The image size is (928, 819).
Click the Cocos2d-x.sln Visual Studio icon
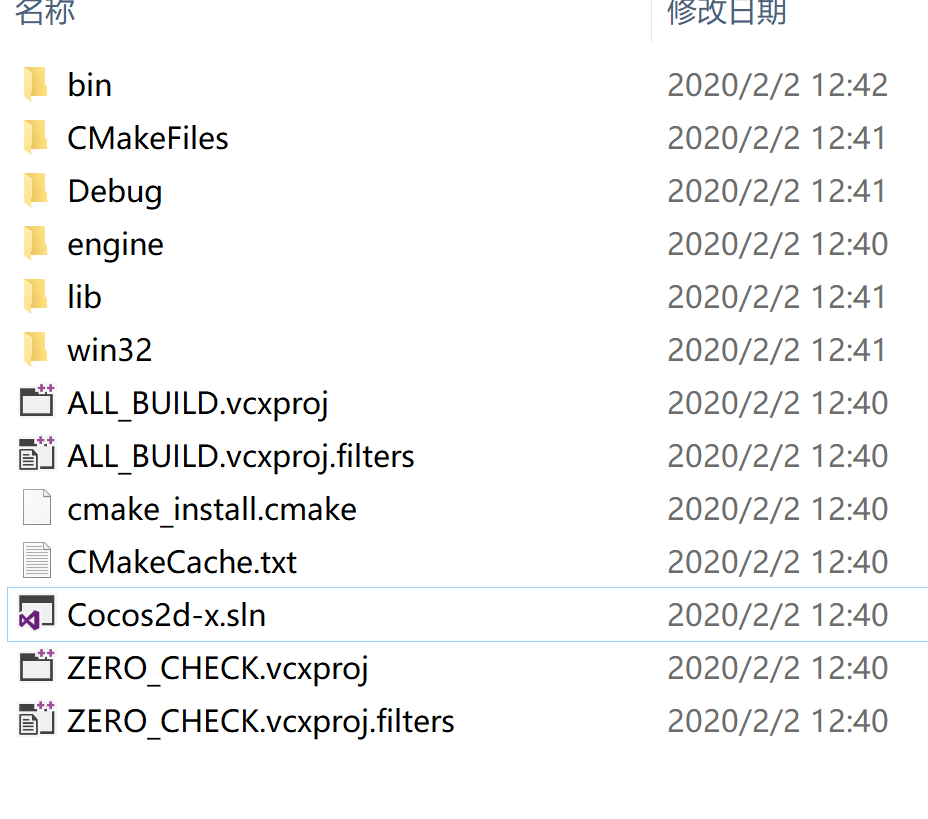(x=37, y=613)
